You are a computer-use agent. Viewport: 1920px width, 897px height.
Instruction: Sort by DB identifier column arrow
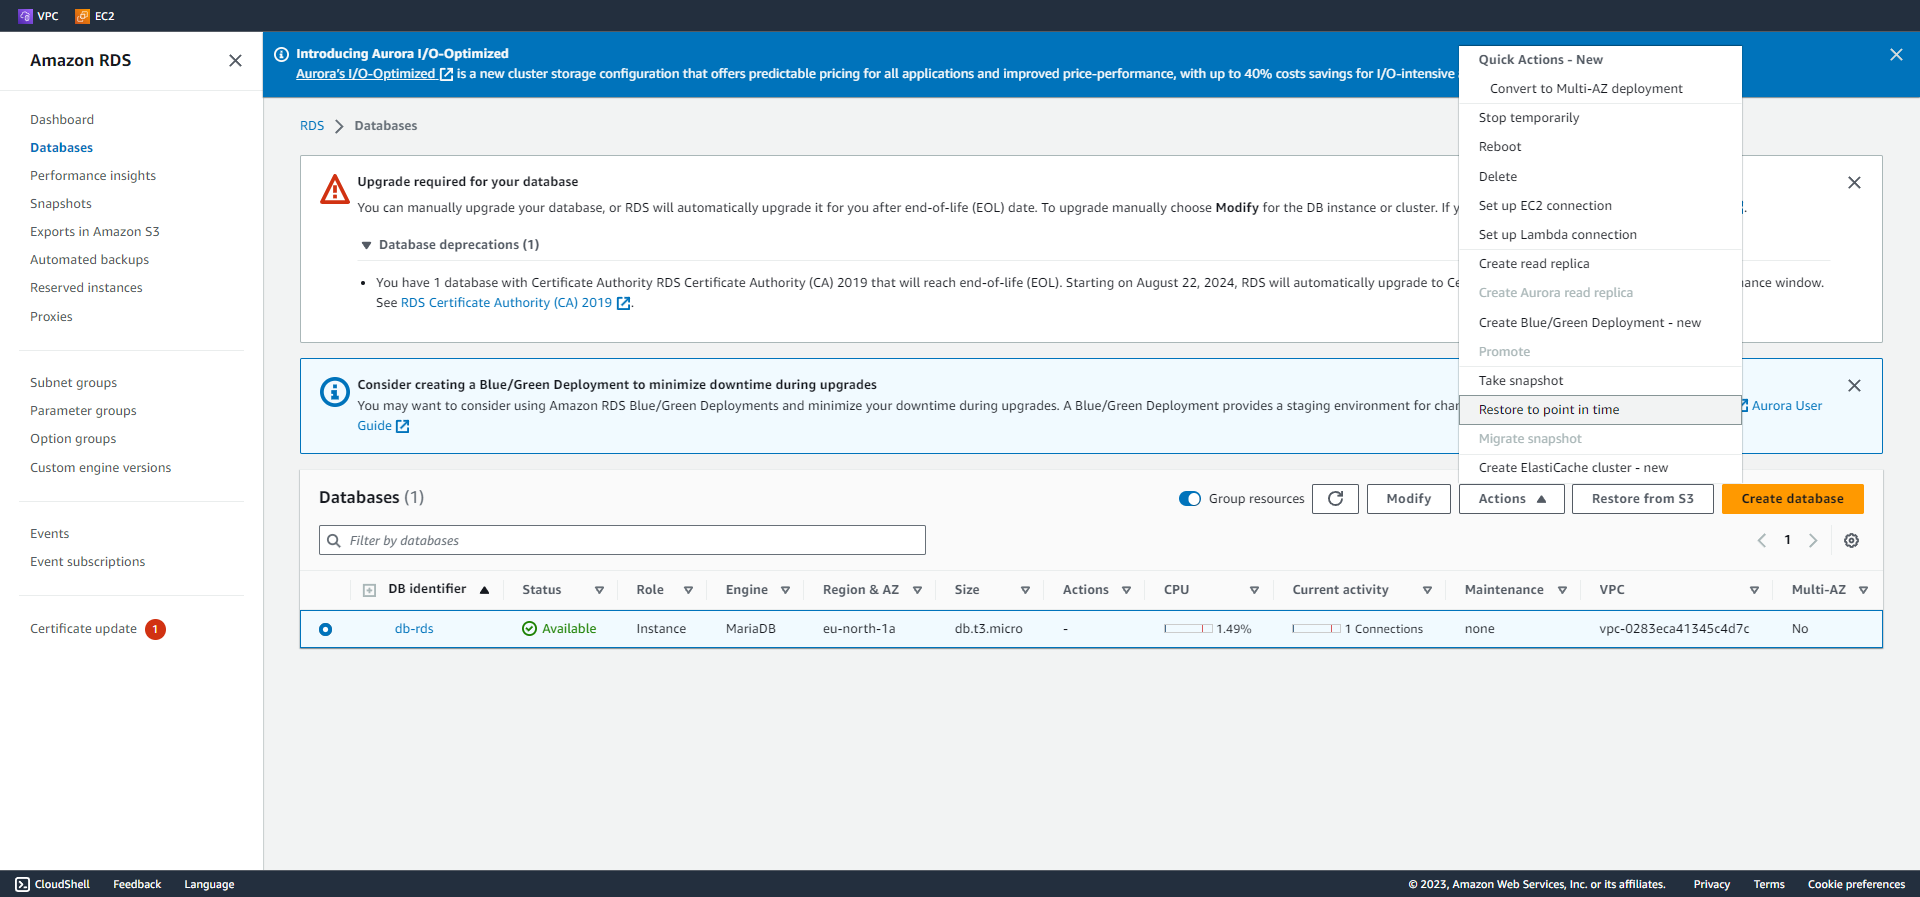click(x=484, y=590)
